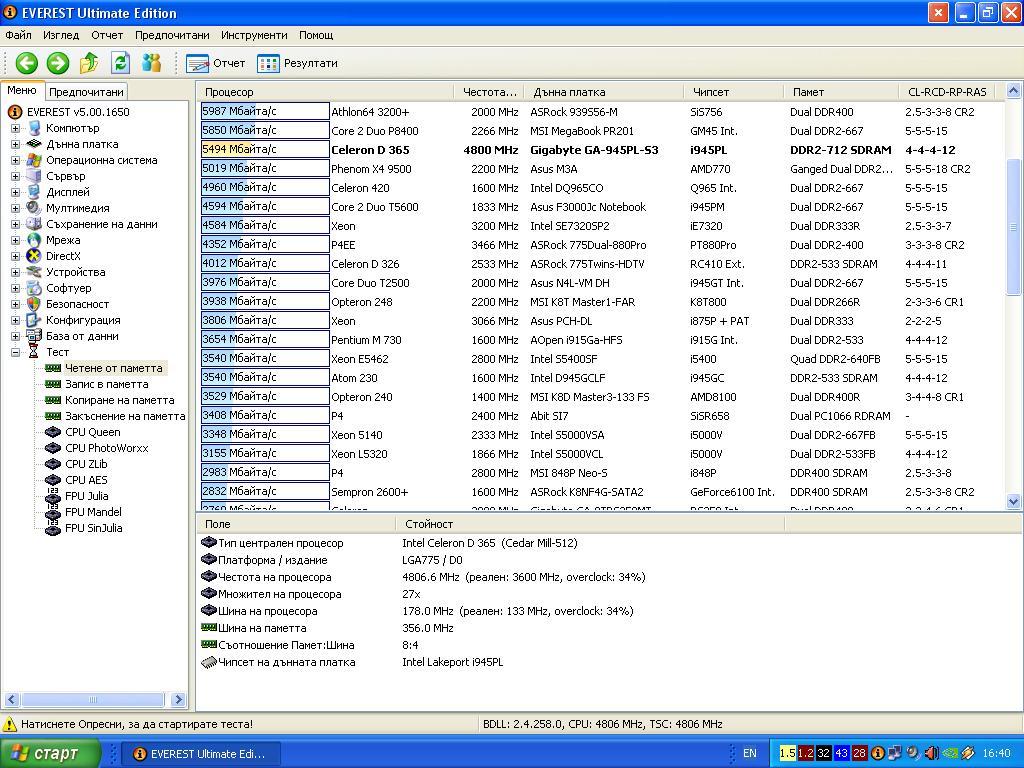Viewport: 1024px width, 768px height.
Task: Expand the Съхранение на данни node
Action: click(x=15, y=225)
